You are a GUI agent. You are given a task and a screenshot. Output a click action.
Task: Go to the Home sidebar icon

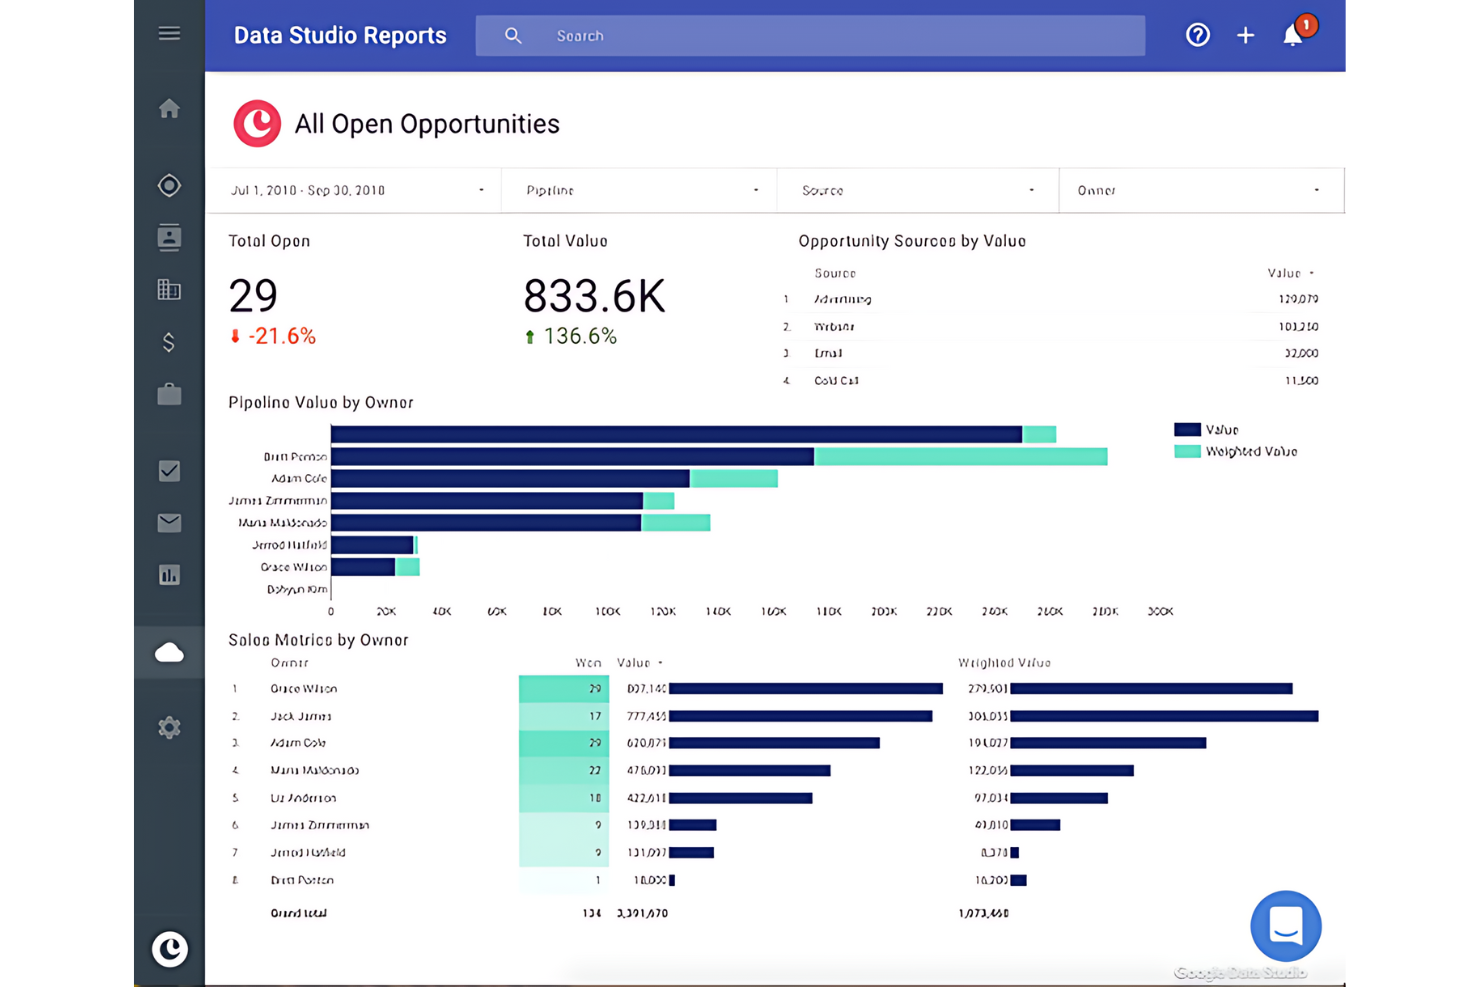pos(169,108)
